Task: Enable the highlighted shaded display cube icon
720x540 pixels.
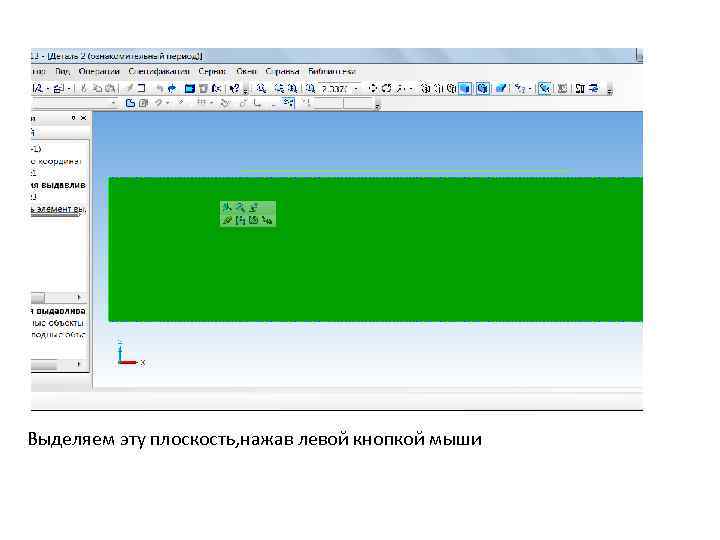Action: pos(465,88)
